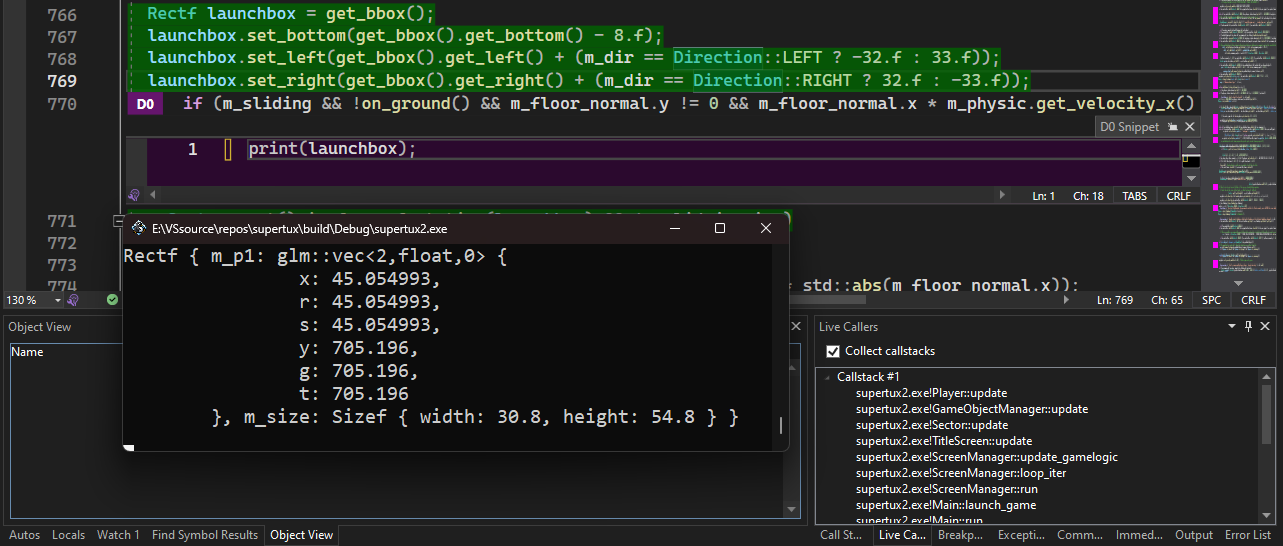1283x546 pixels.
Task: Click the snippet editor's purple refactor icon
Action: tap(134, 195)
